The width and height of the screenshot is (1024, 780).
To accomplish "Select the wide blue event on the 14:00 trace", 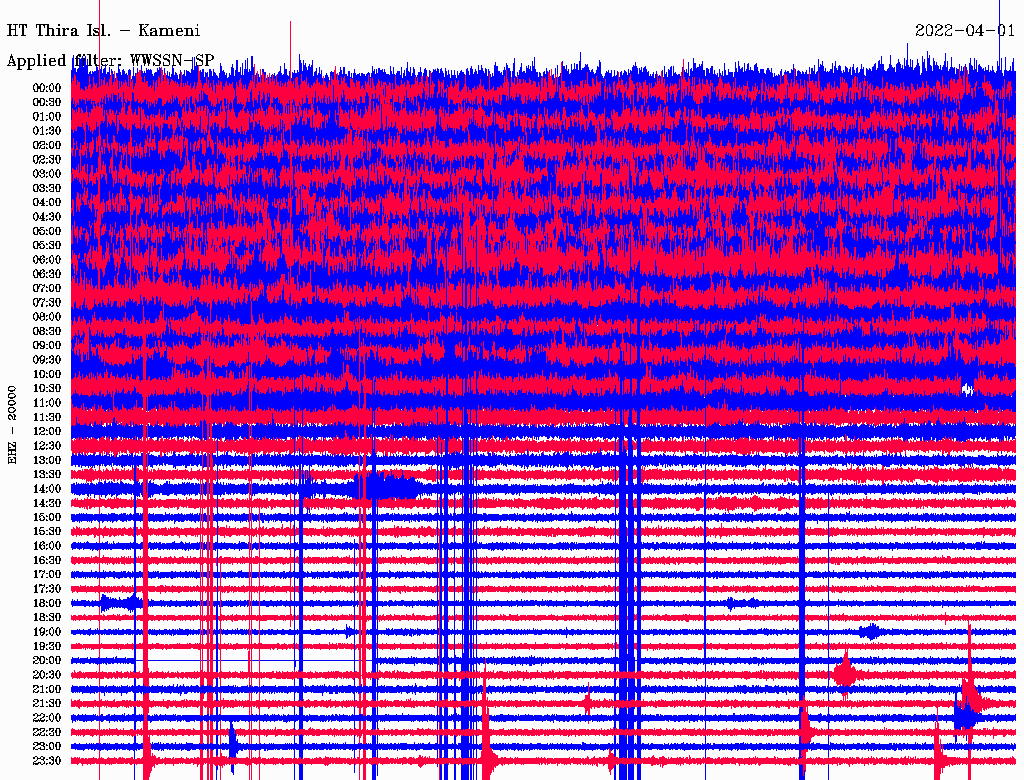I will pos(385,488).
